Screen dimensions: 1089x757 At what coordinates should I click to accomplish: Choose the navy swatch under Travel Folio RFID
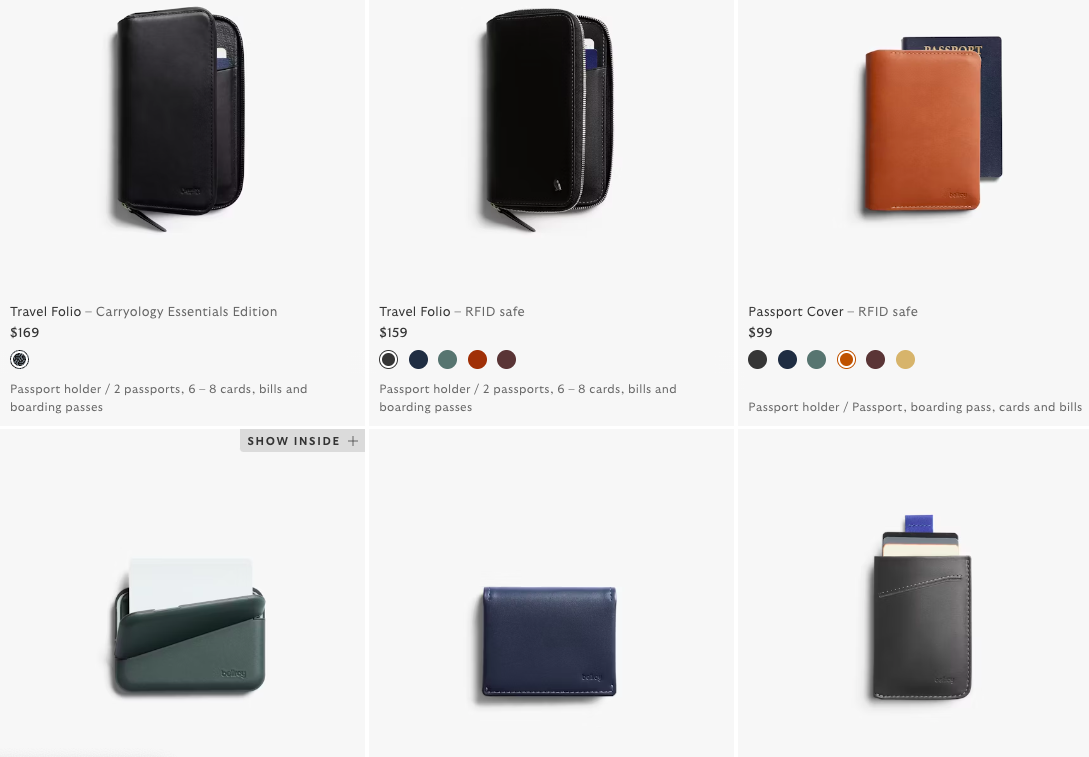click(418, 360)
